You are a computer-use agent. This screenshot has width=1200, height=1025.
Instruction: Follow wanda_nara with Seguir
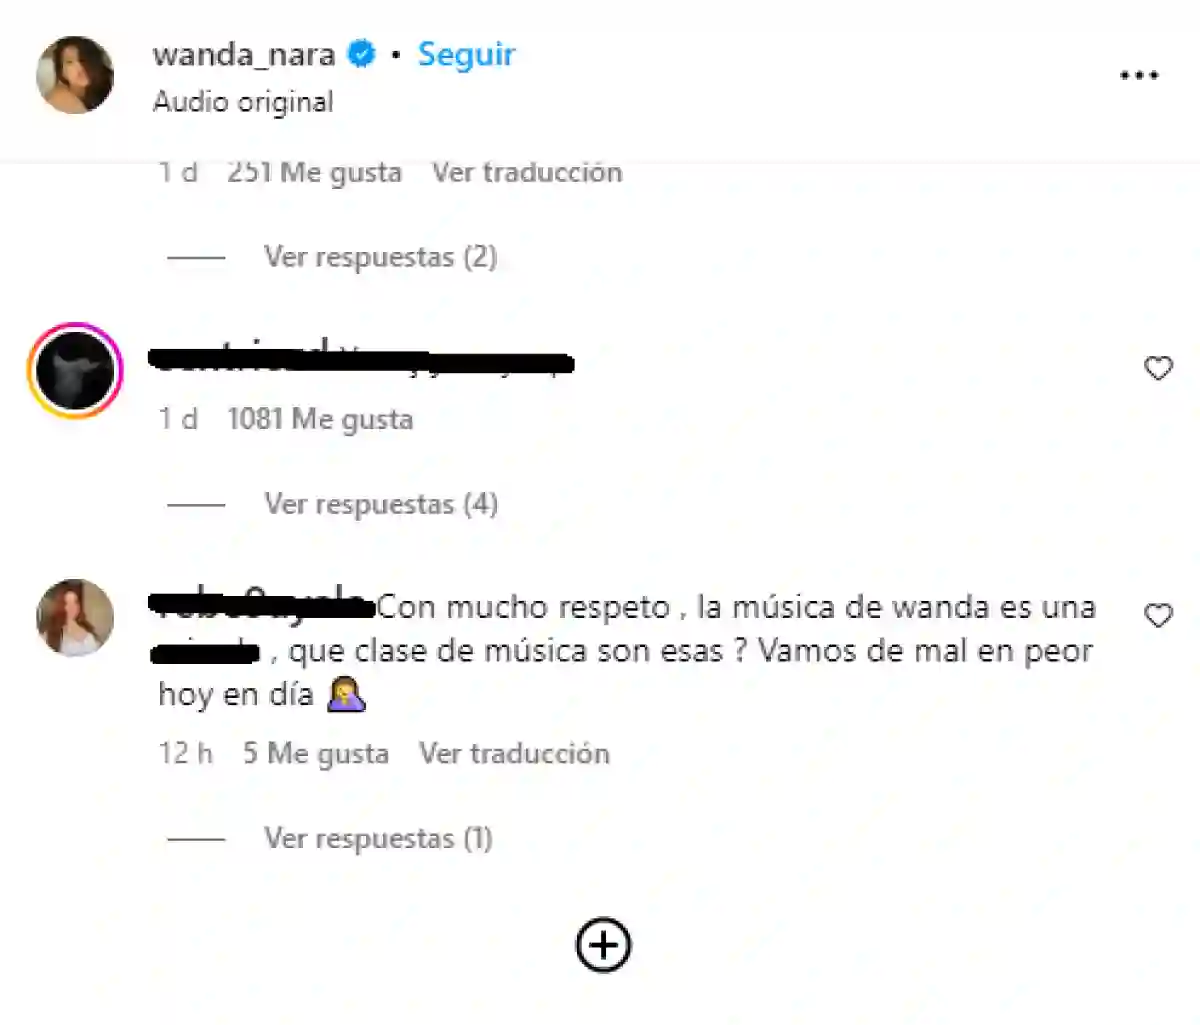click(x=466, y=54)
